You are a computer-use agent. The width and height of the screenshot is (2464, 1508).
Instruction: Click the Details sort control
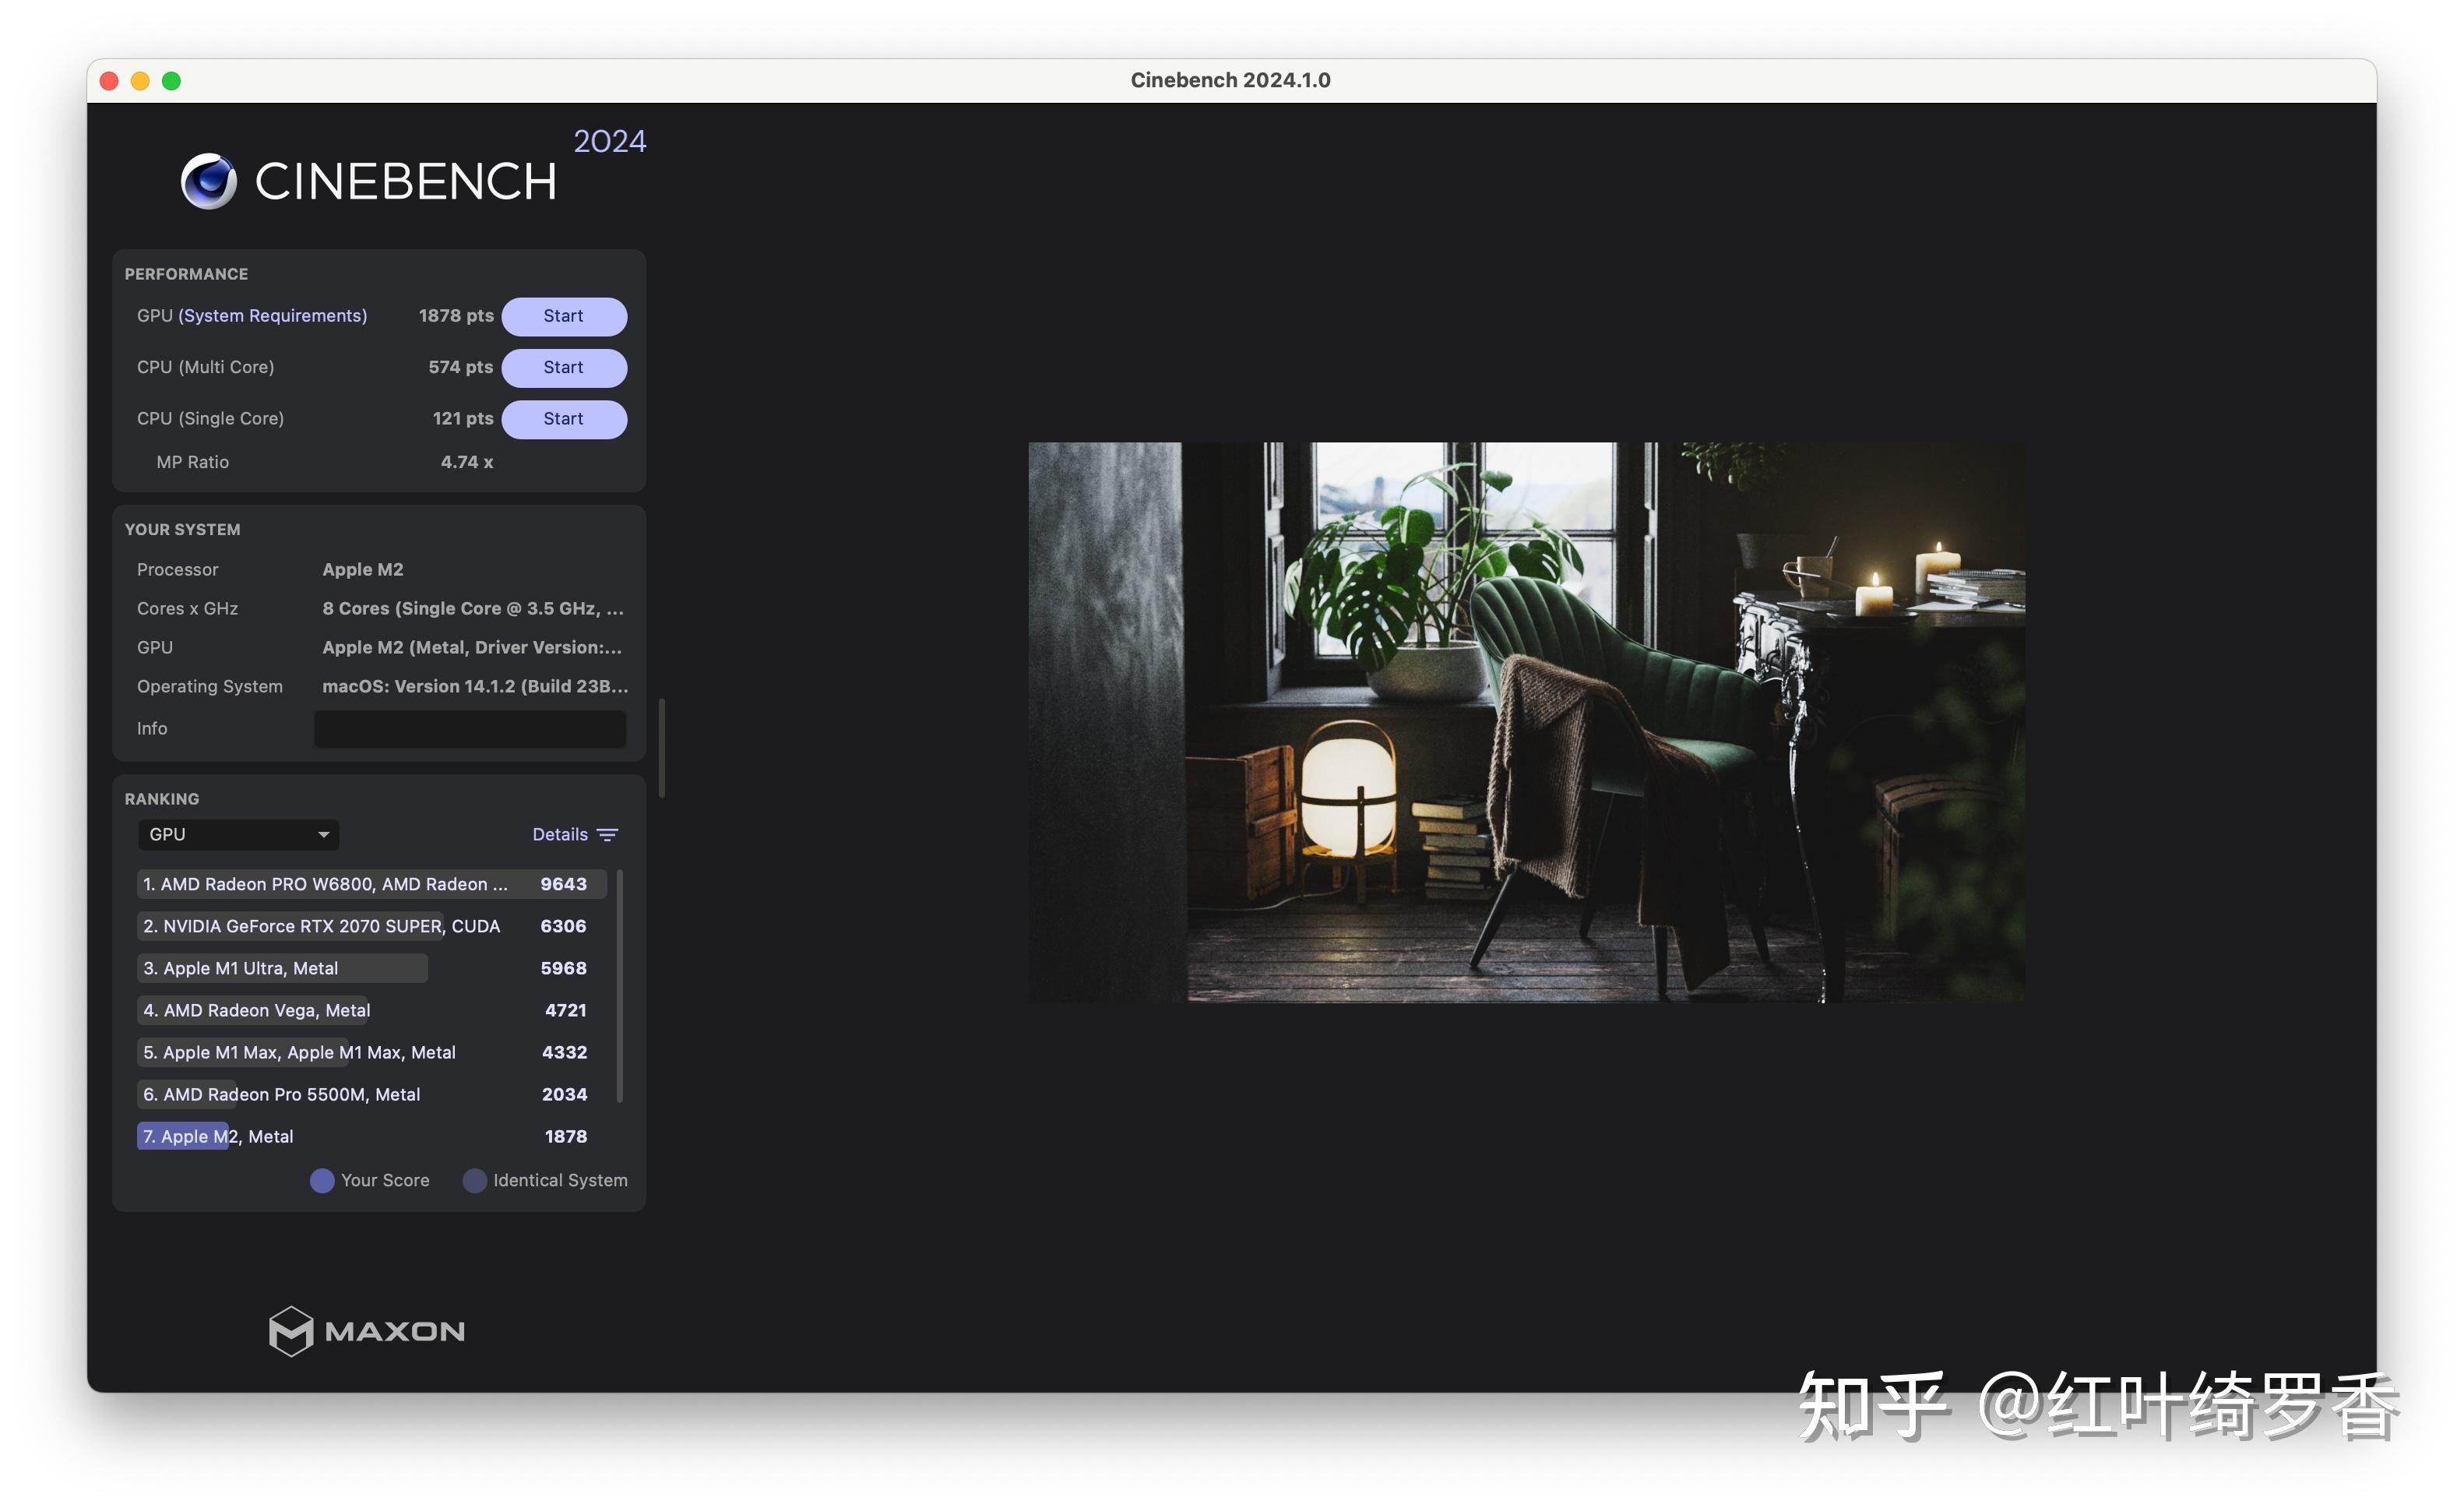click(560, 834)
